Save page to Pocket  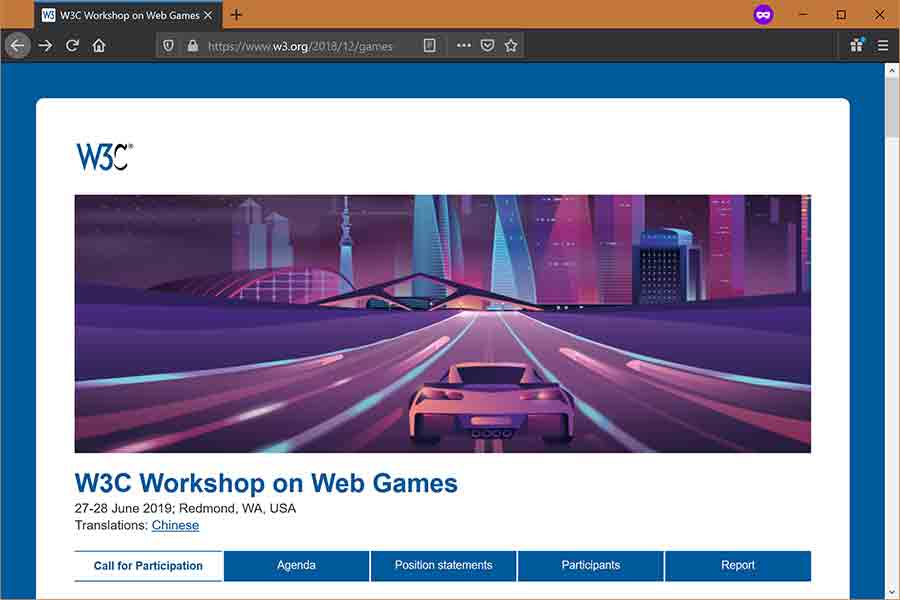click(x=487, y=45)
